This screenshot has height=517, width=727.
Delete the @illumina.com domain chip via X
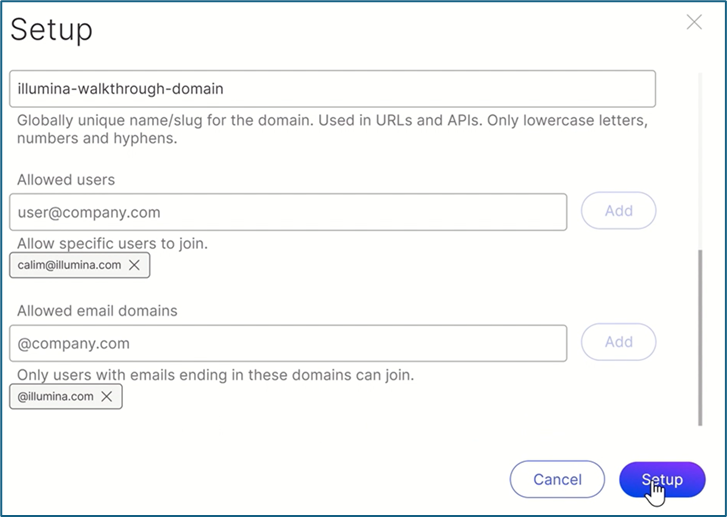tap(107, 397)
